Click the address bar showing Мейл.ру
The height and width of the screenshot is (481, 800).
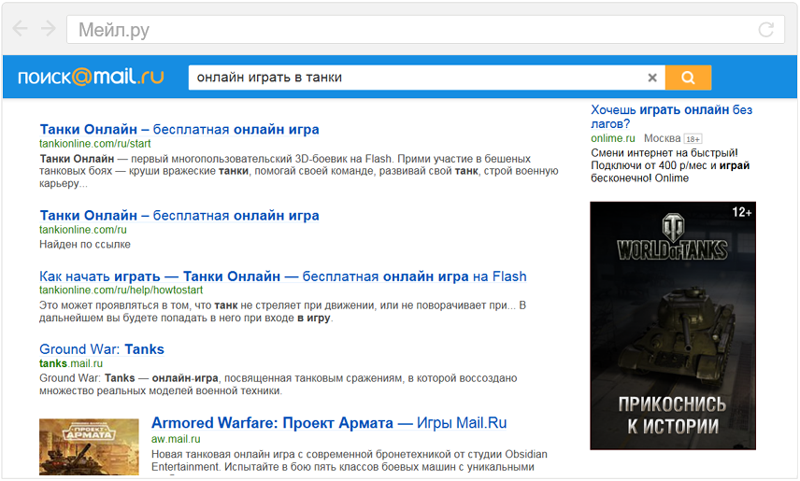pos(426,30)
